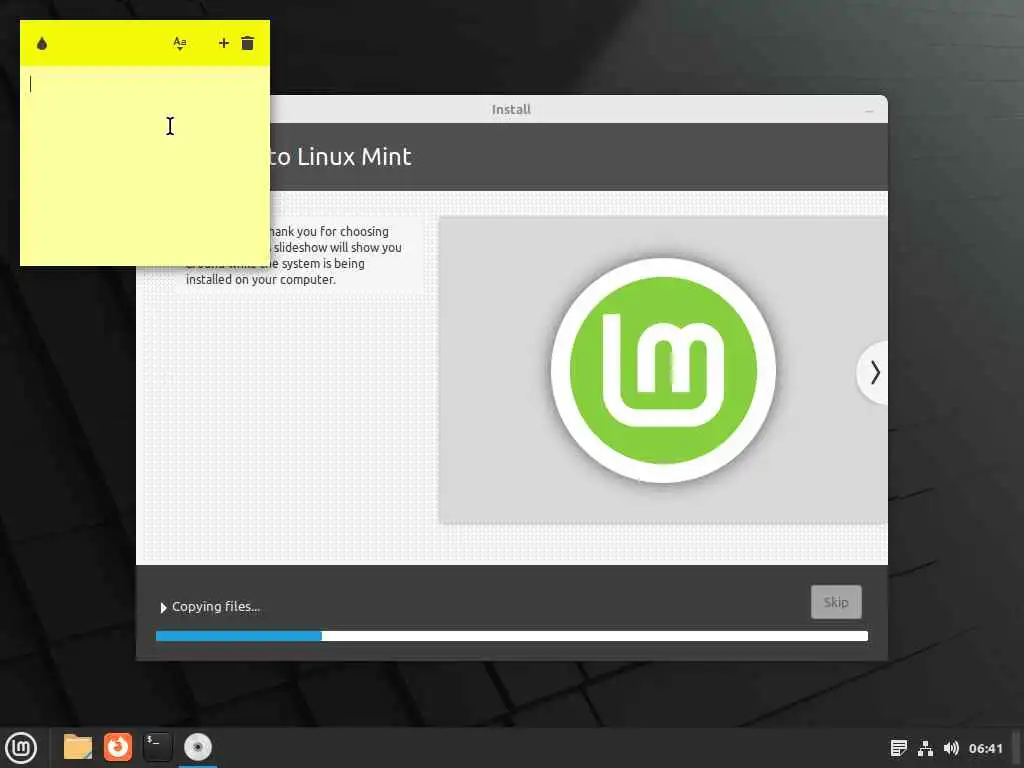This screenshot has height=768, width=1024.
Task: Click the Linux Mint logo slide image
Action: click(663, 370)
